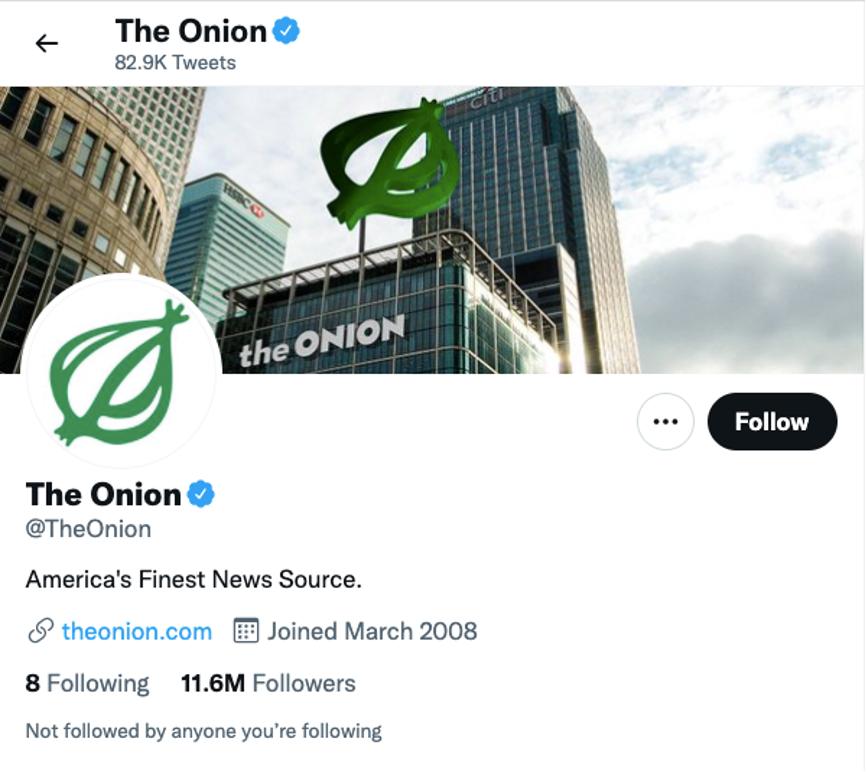Click the verified badge beside the profile name
This screenshot has width=866, height=772.
(x=202, y=493)
